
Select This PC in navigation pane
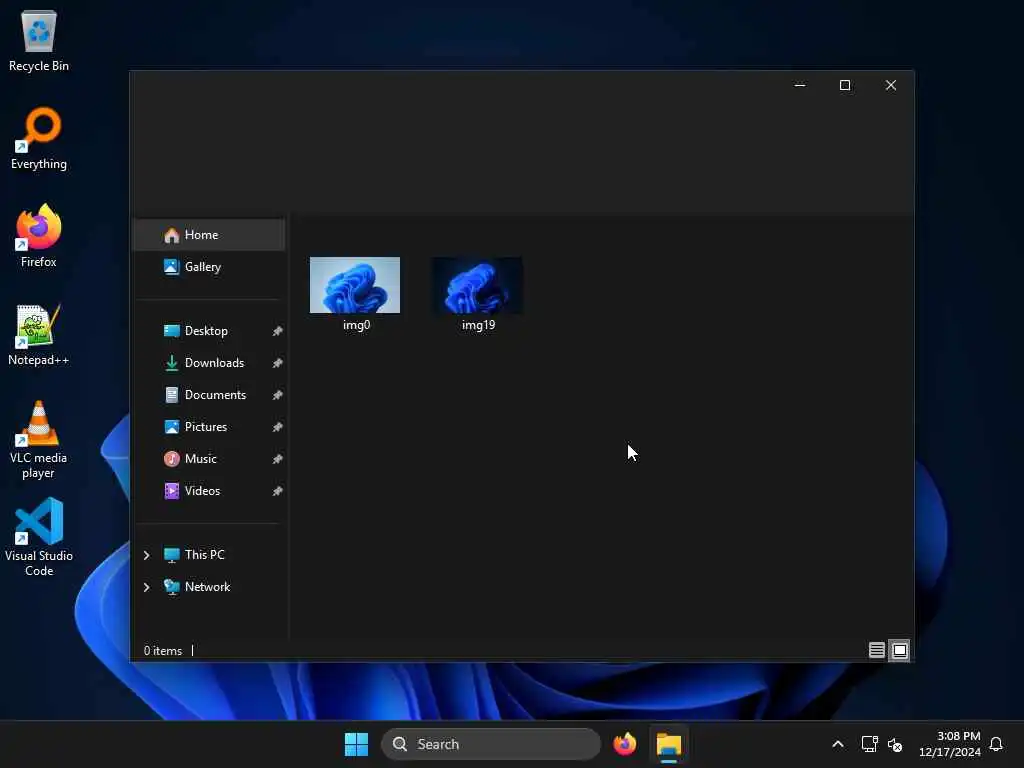pyautogui.click(x=194, y=555)
